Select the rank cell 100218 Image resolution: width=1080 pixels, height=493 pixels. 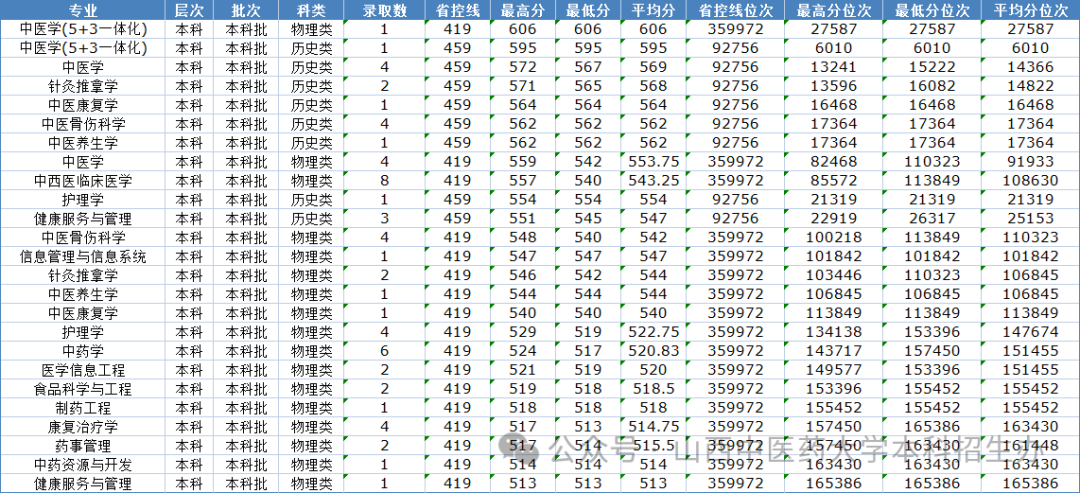(834, 238)
